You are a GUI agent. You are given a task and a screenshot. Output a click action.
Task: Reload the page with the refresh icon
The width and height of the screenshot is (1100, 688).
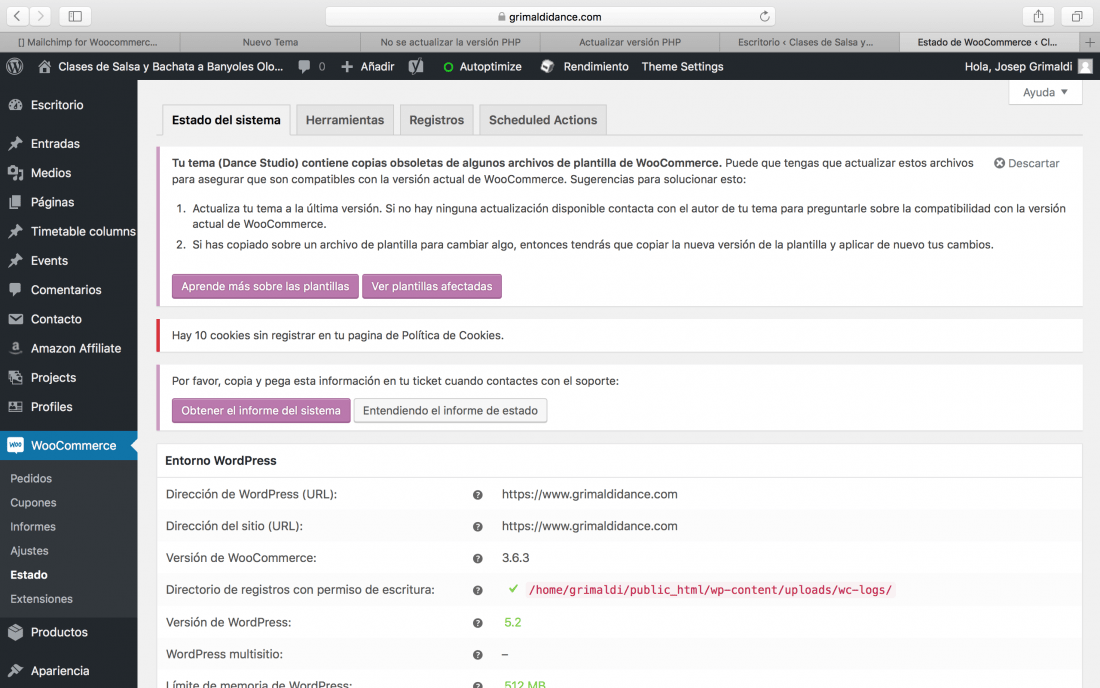(764, 16)
